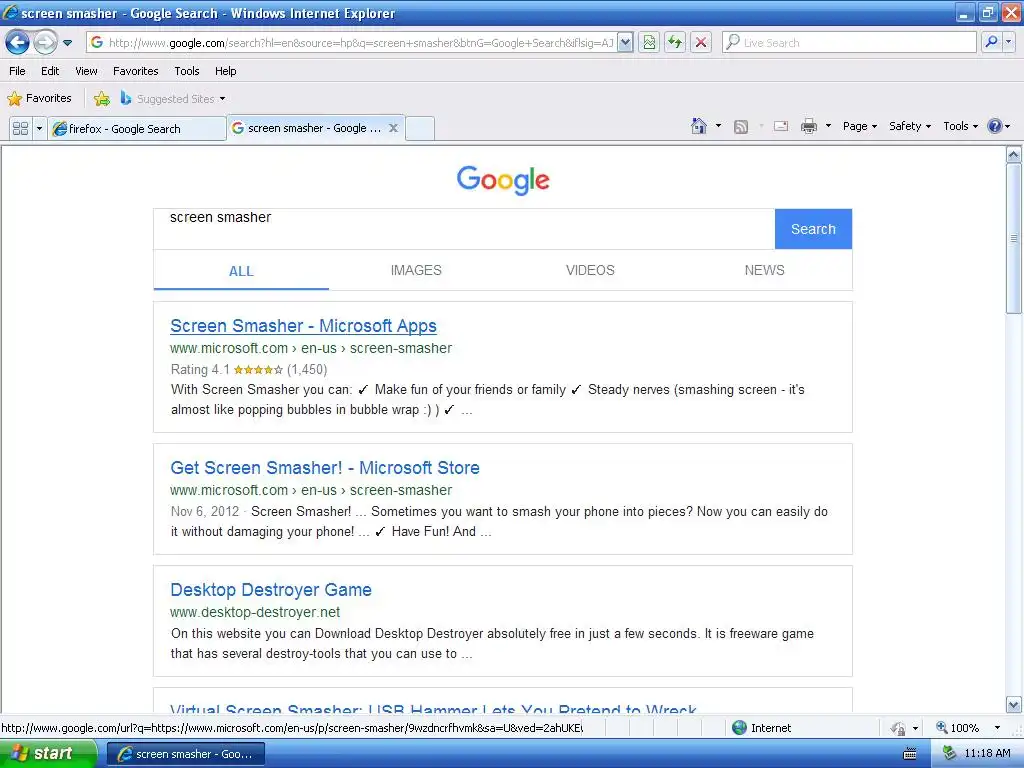Open recent pages dropdown beside Forward button
This screenshot has height=768, width=1024.
click(x=67, y=43)
